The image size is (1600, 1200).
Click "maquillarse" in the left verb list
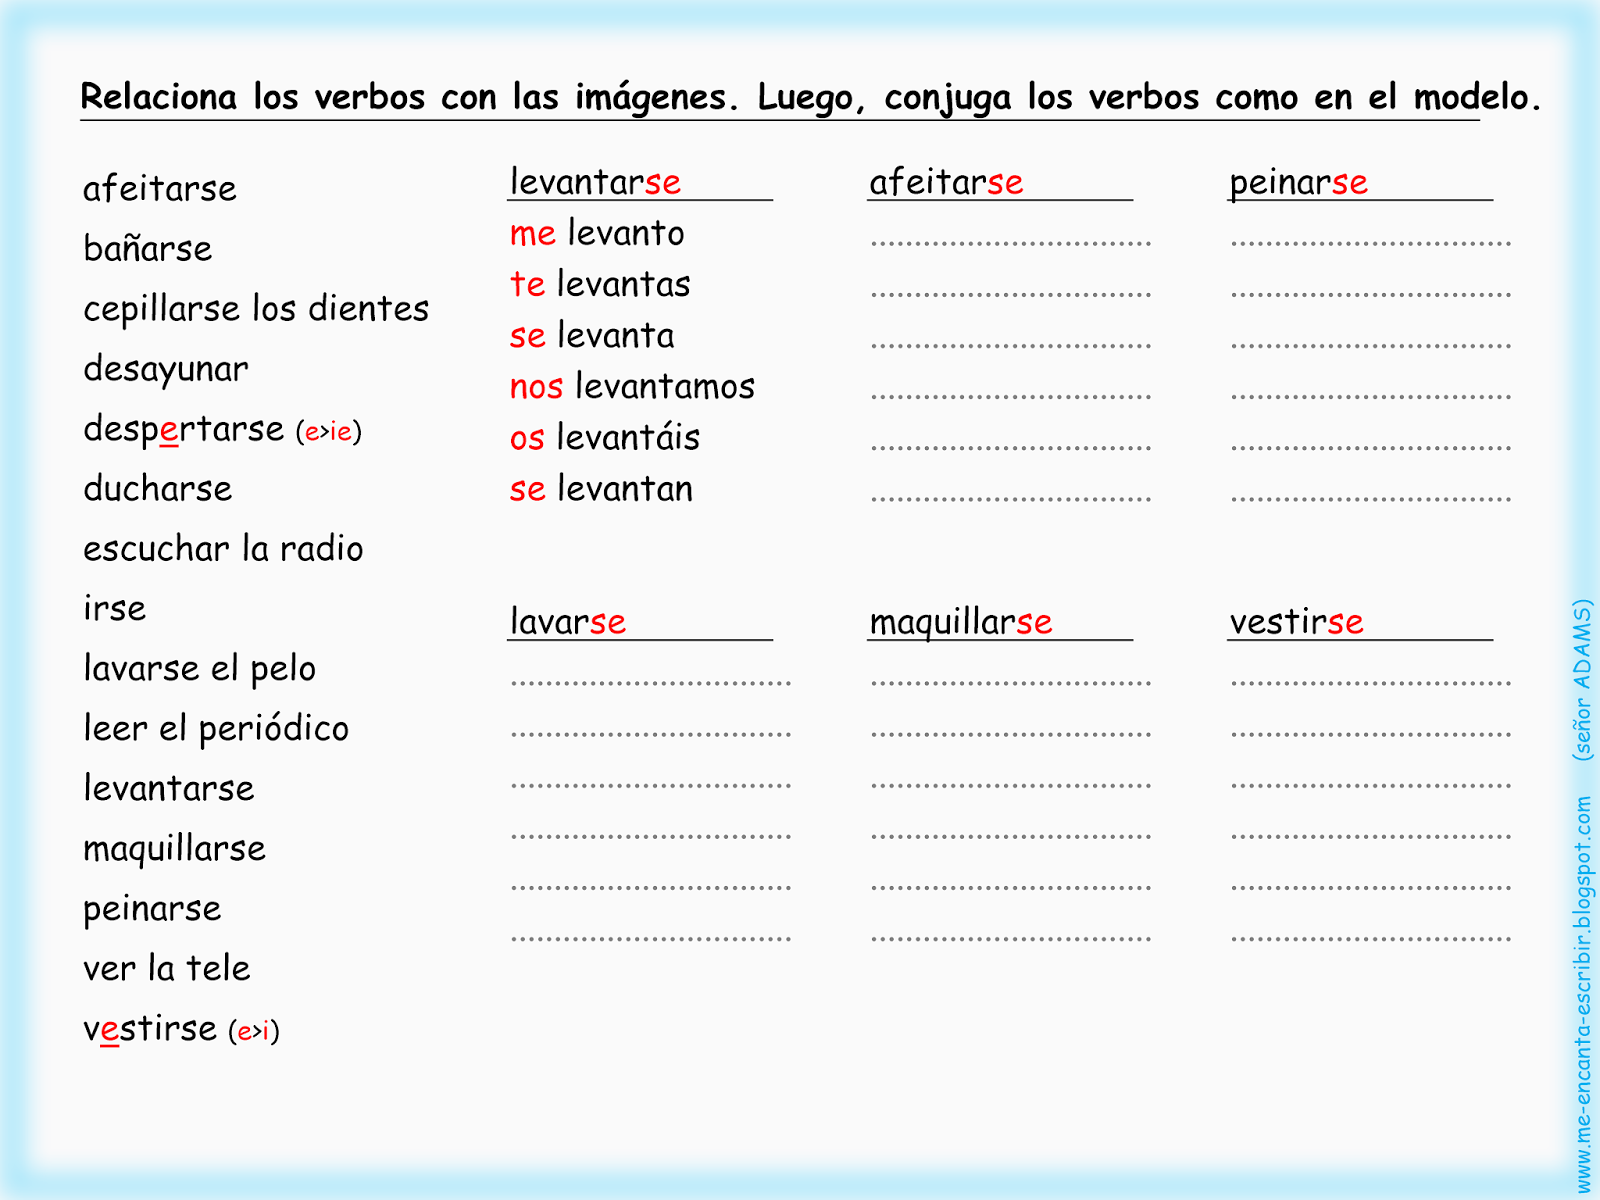click(x=175, y=849)
